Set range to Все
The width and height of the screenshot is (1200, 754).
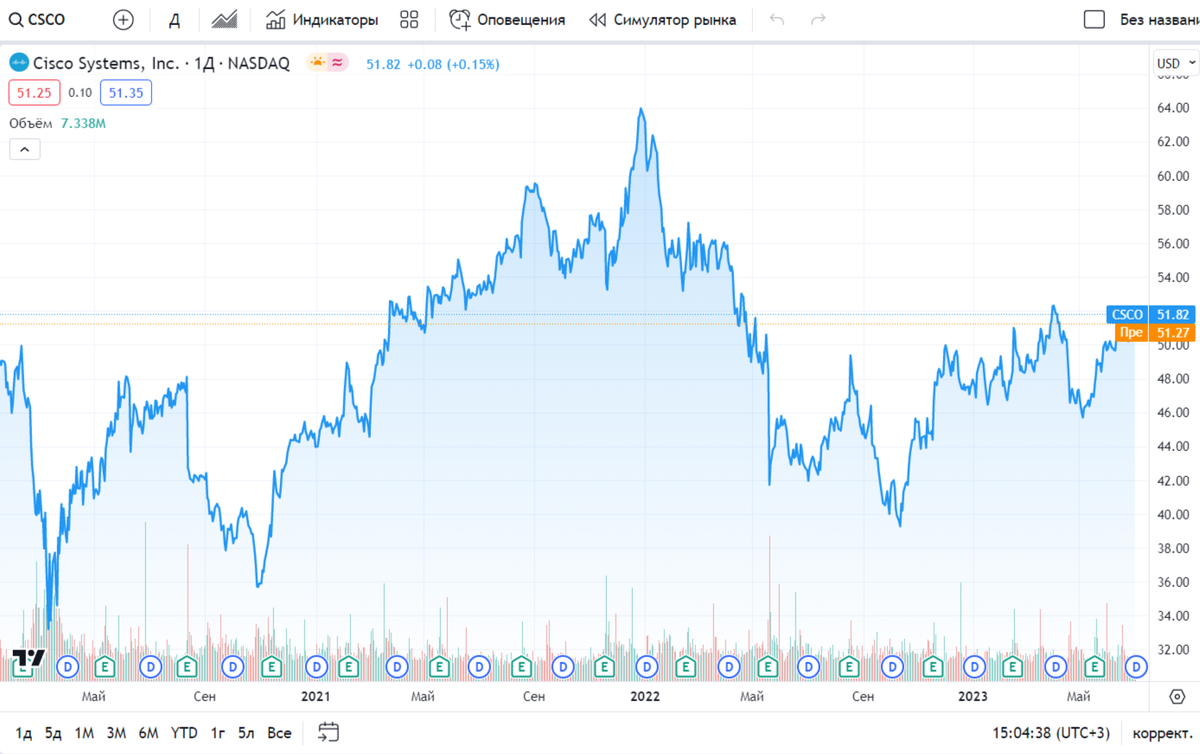tap(279, 733)
